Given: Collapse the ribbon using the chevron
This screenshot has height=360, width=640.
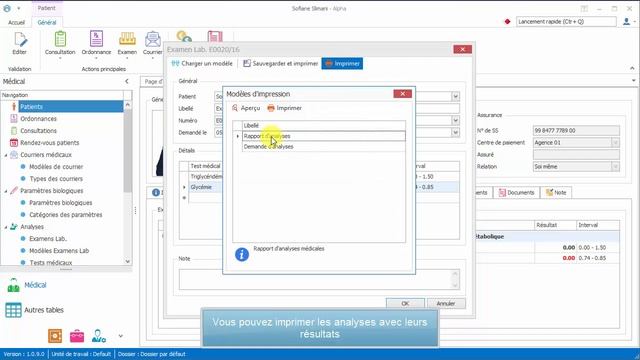Looking at the screenshot, I should pyautogui.click(x=632, y=68).
